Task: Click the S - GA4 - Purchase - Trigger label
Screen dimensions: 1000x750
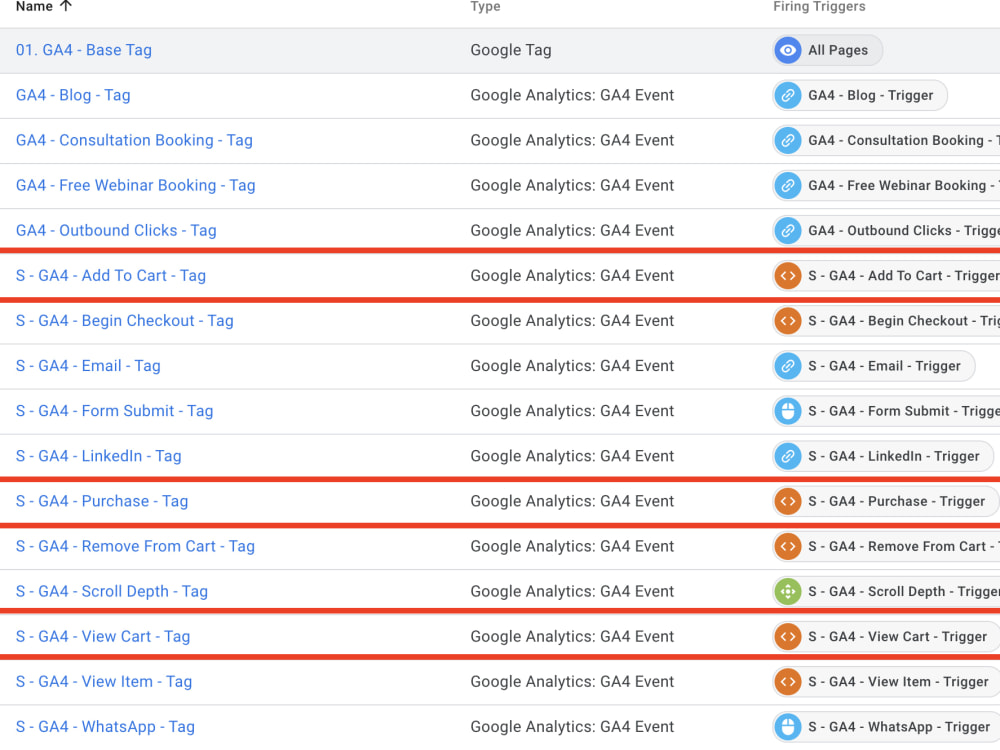Action: (x=896, y=501)
